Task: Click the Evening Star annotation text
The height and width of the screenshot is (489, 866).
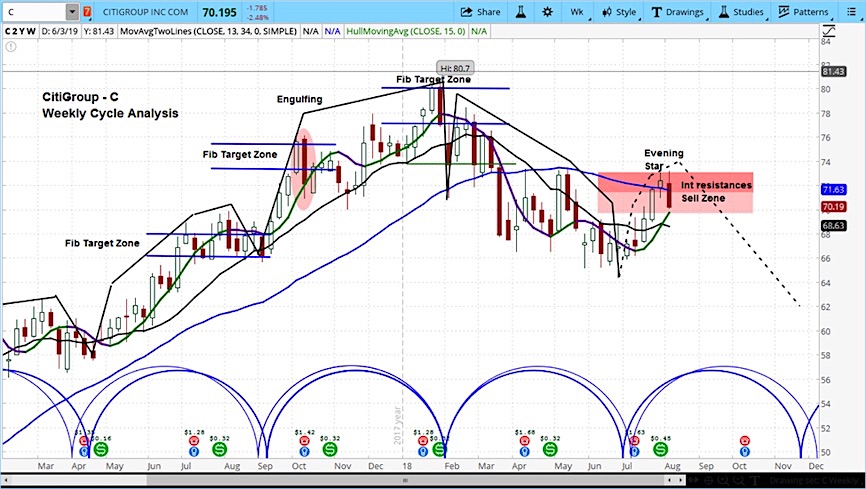Action: tap(663, 159)
